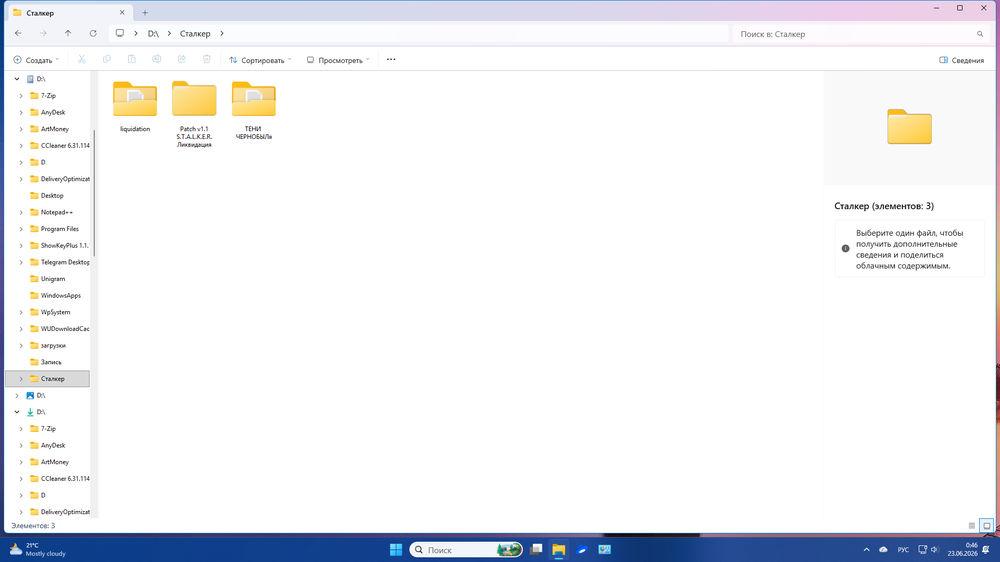Click the Сталкер window tab
The width and height of the screenshot is (1000, 562).
tap(69, 13)
